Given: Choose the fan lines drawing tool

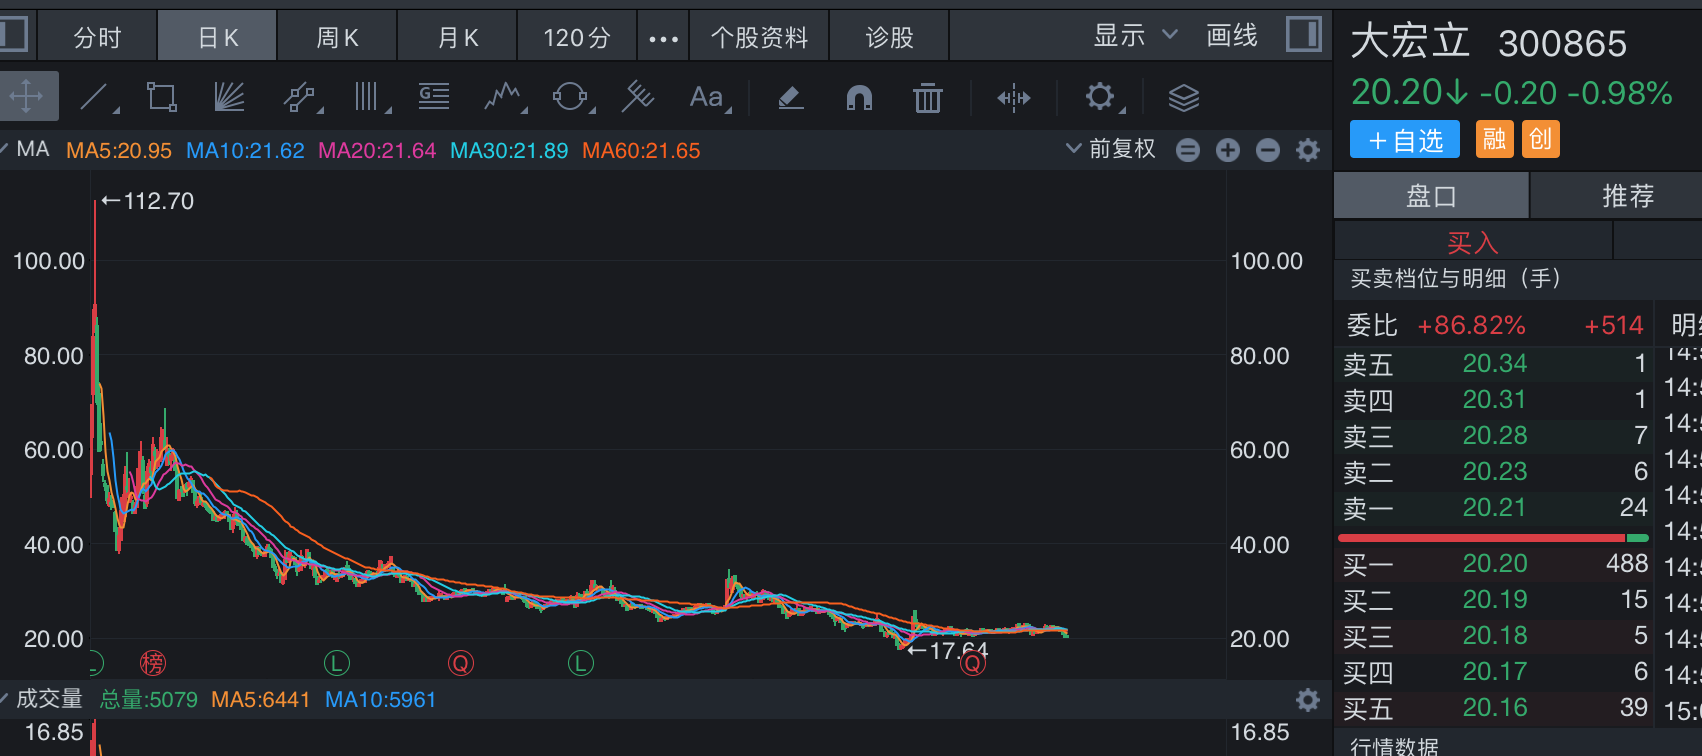Looking at the screenshot, I should [229, 97].
